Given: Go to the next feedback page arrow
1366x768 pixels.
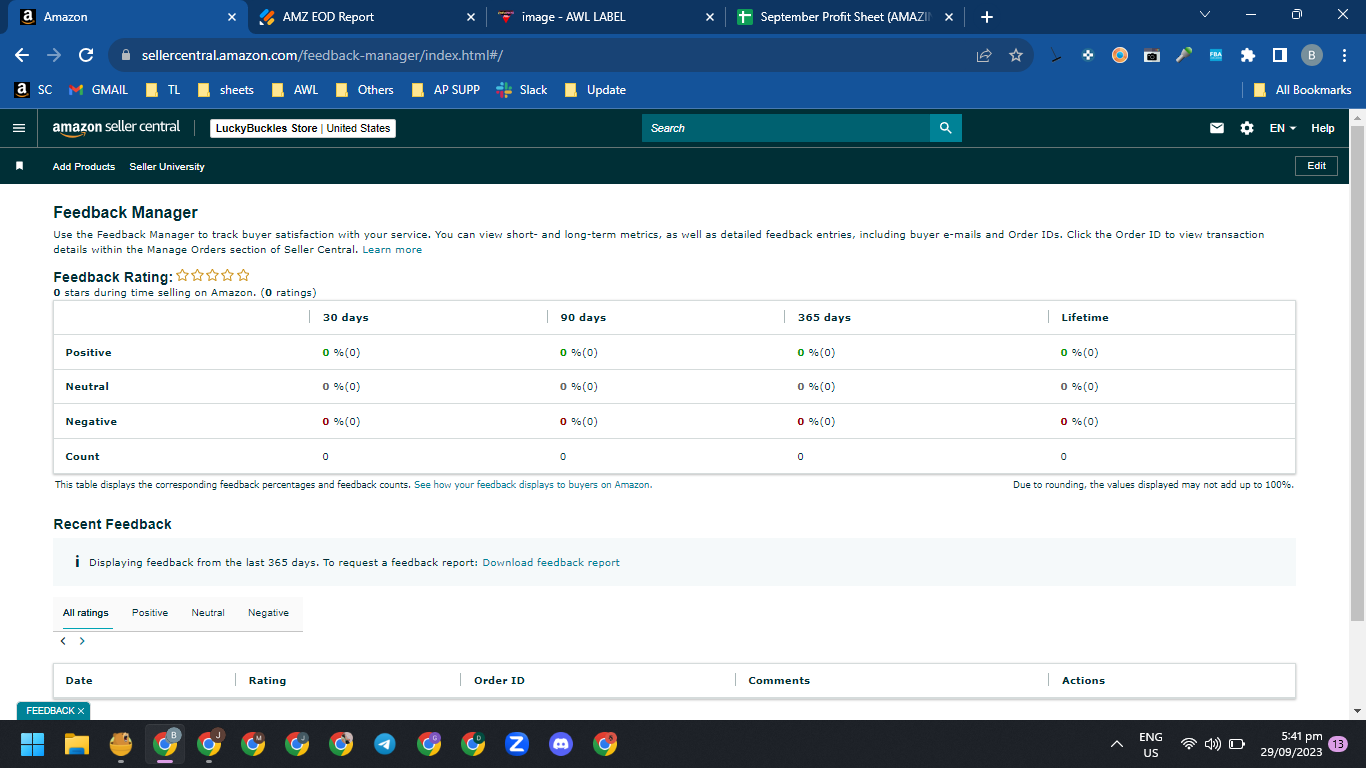Looking at the screenshot, I should (82, 641).
